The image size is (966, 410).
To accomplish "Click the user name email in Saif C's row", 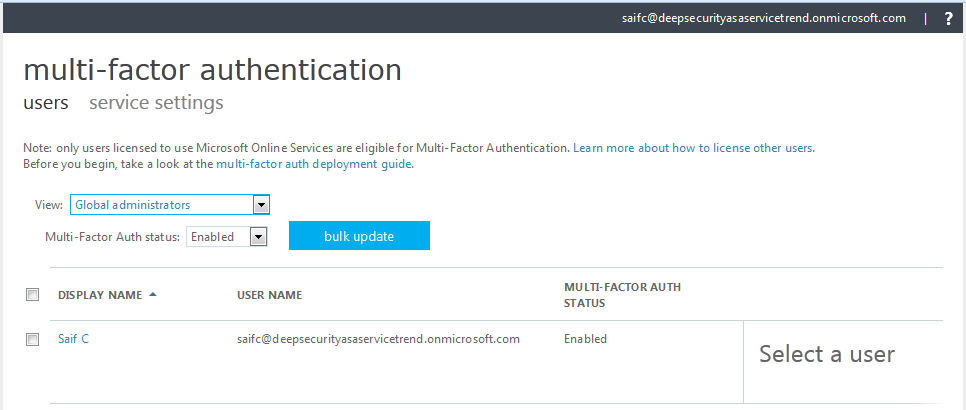I will coord(378,339).
